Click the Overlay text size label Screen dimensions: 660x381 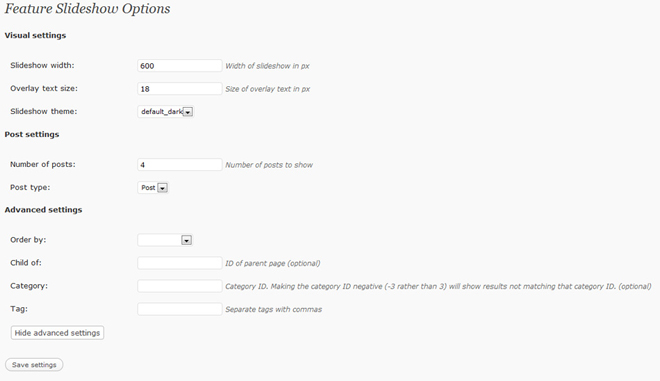44,88
